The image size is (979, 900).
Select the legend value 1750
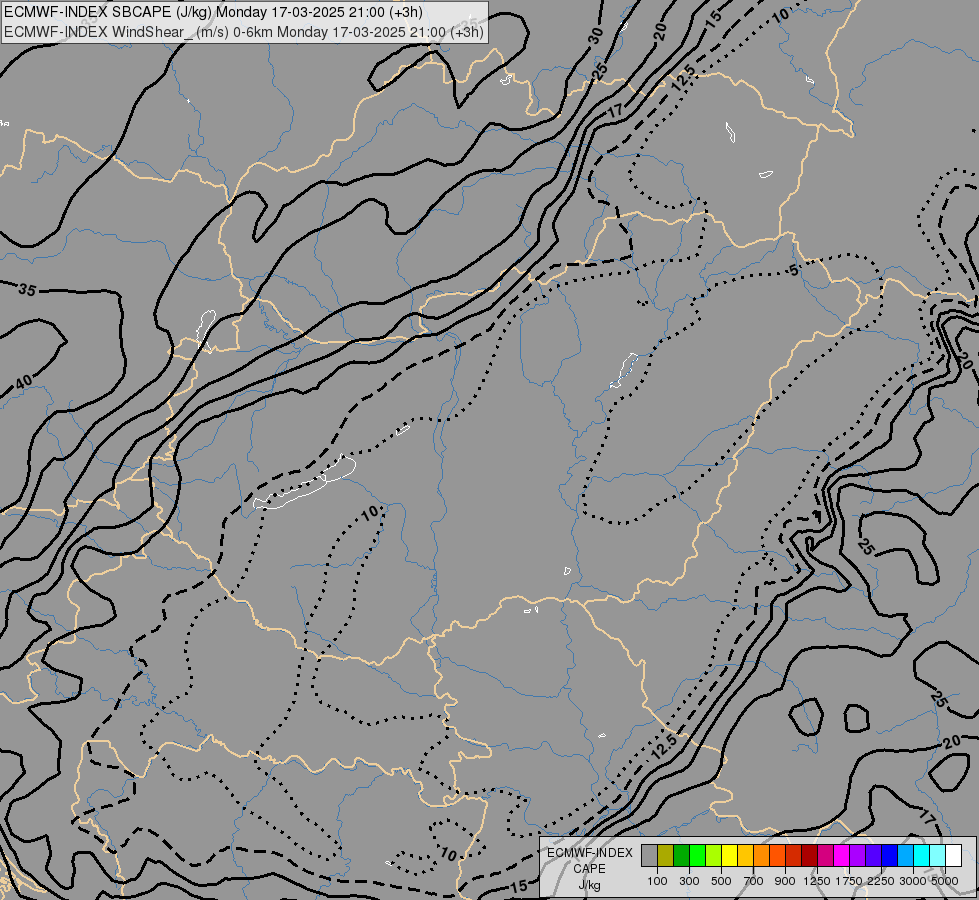pyautogui.click(x=849, y=881)
